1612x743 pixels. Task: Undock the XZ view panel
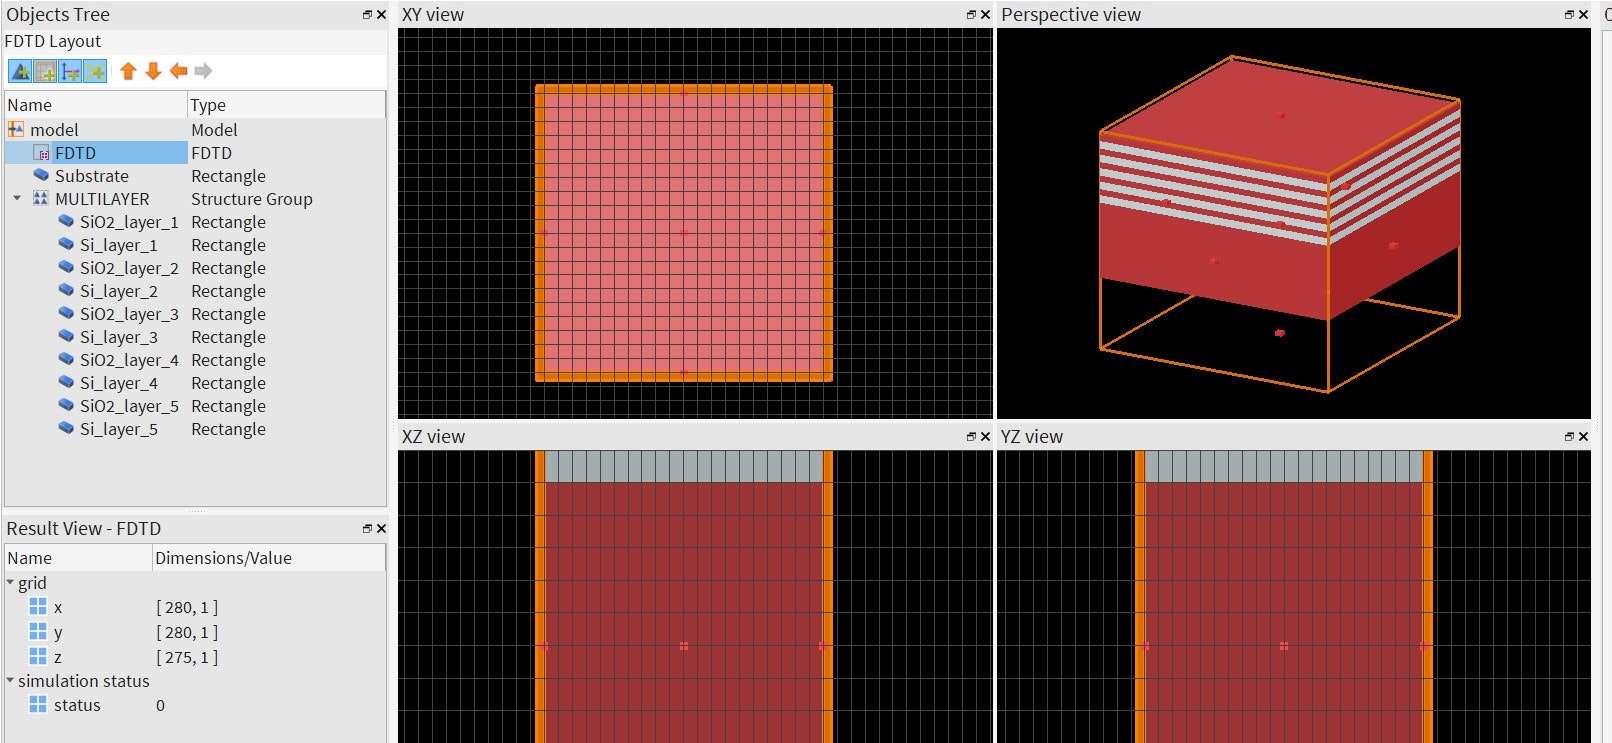[x=971, y=437]
